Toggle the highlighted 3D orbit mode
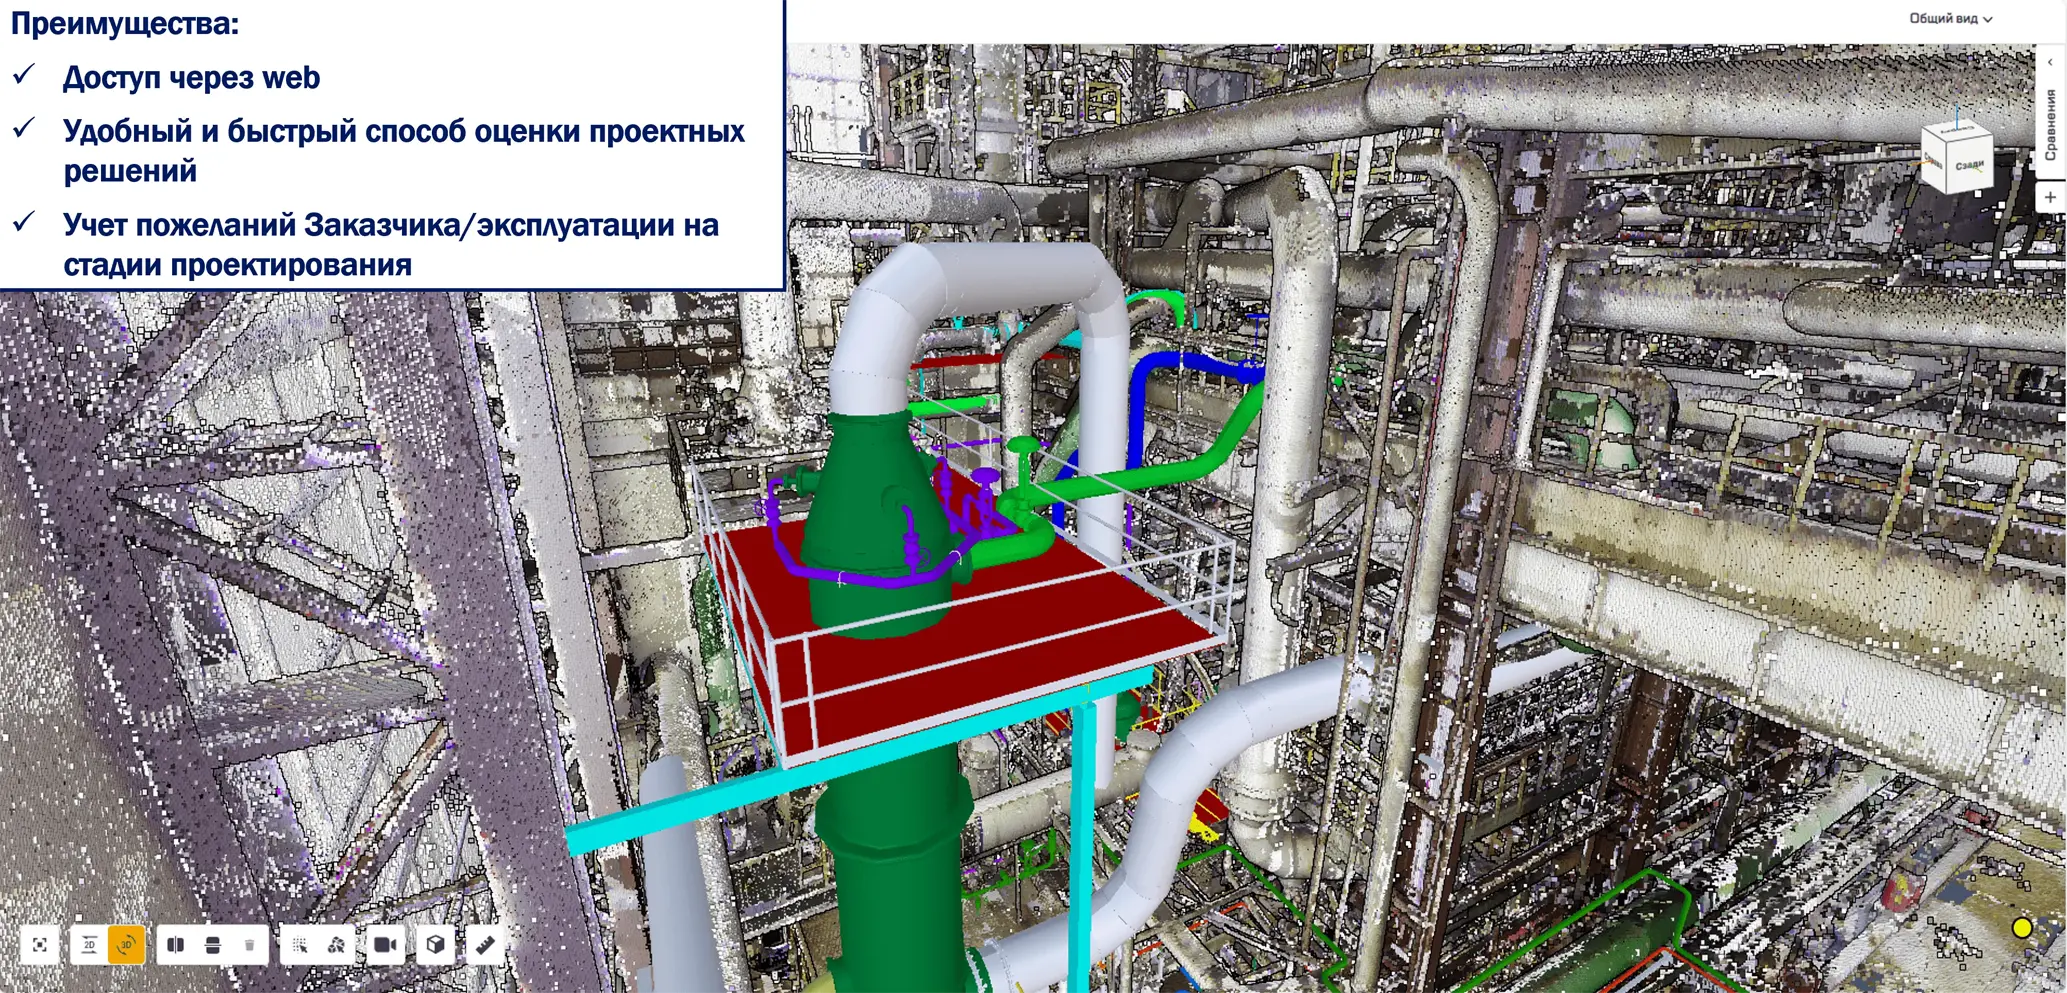Screen dimensions: 2067x993 pos(127,945)
